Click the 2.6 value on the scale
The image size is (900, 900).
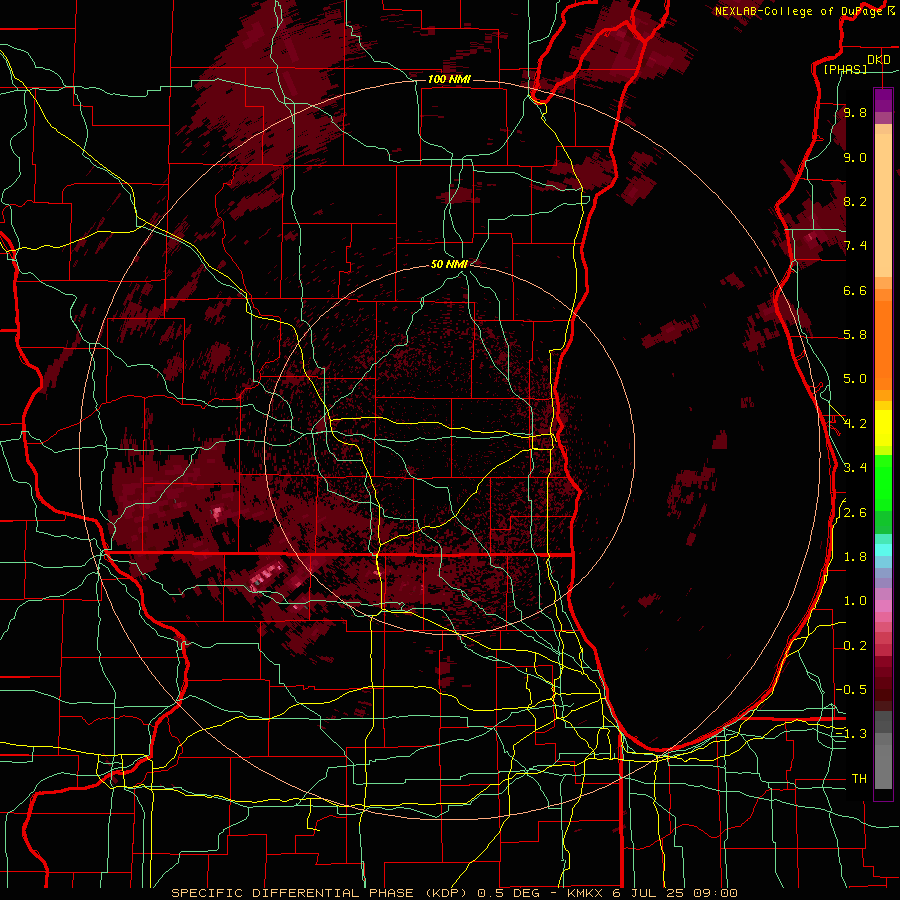click(855, 513)
